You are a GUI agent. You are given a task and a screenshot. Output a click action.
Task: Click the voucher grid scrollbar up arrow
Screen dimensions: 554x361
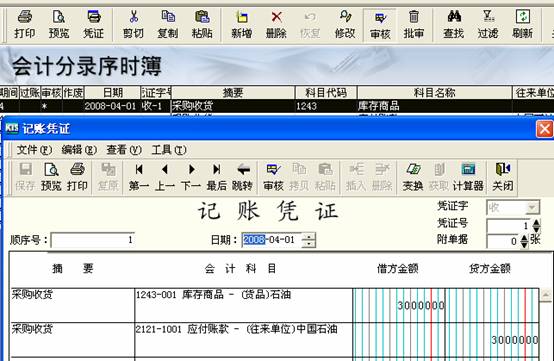546,295
